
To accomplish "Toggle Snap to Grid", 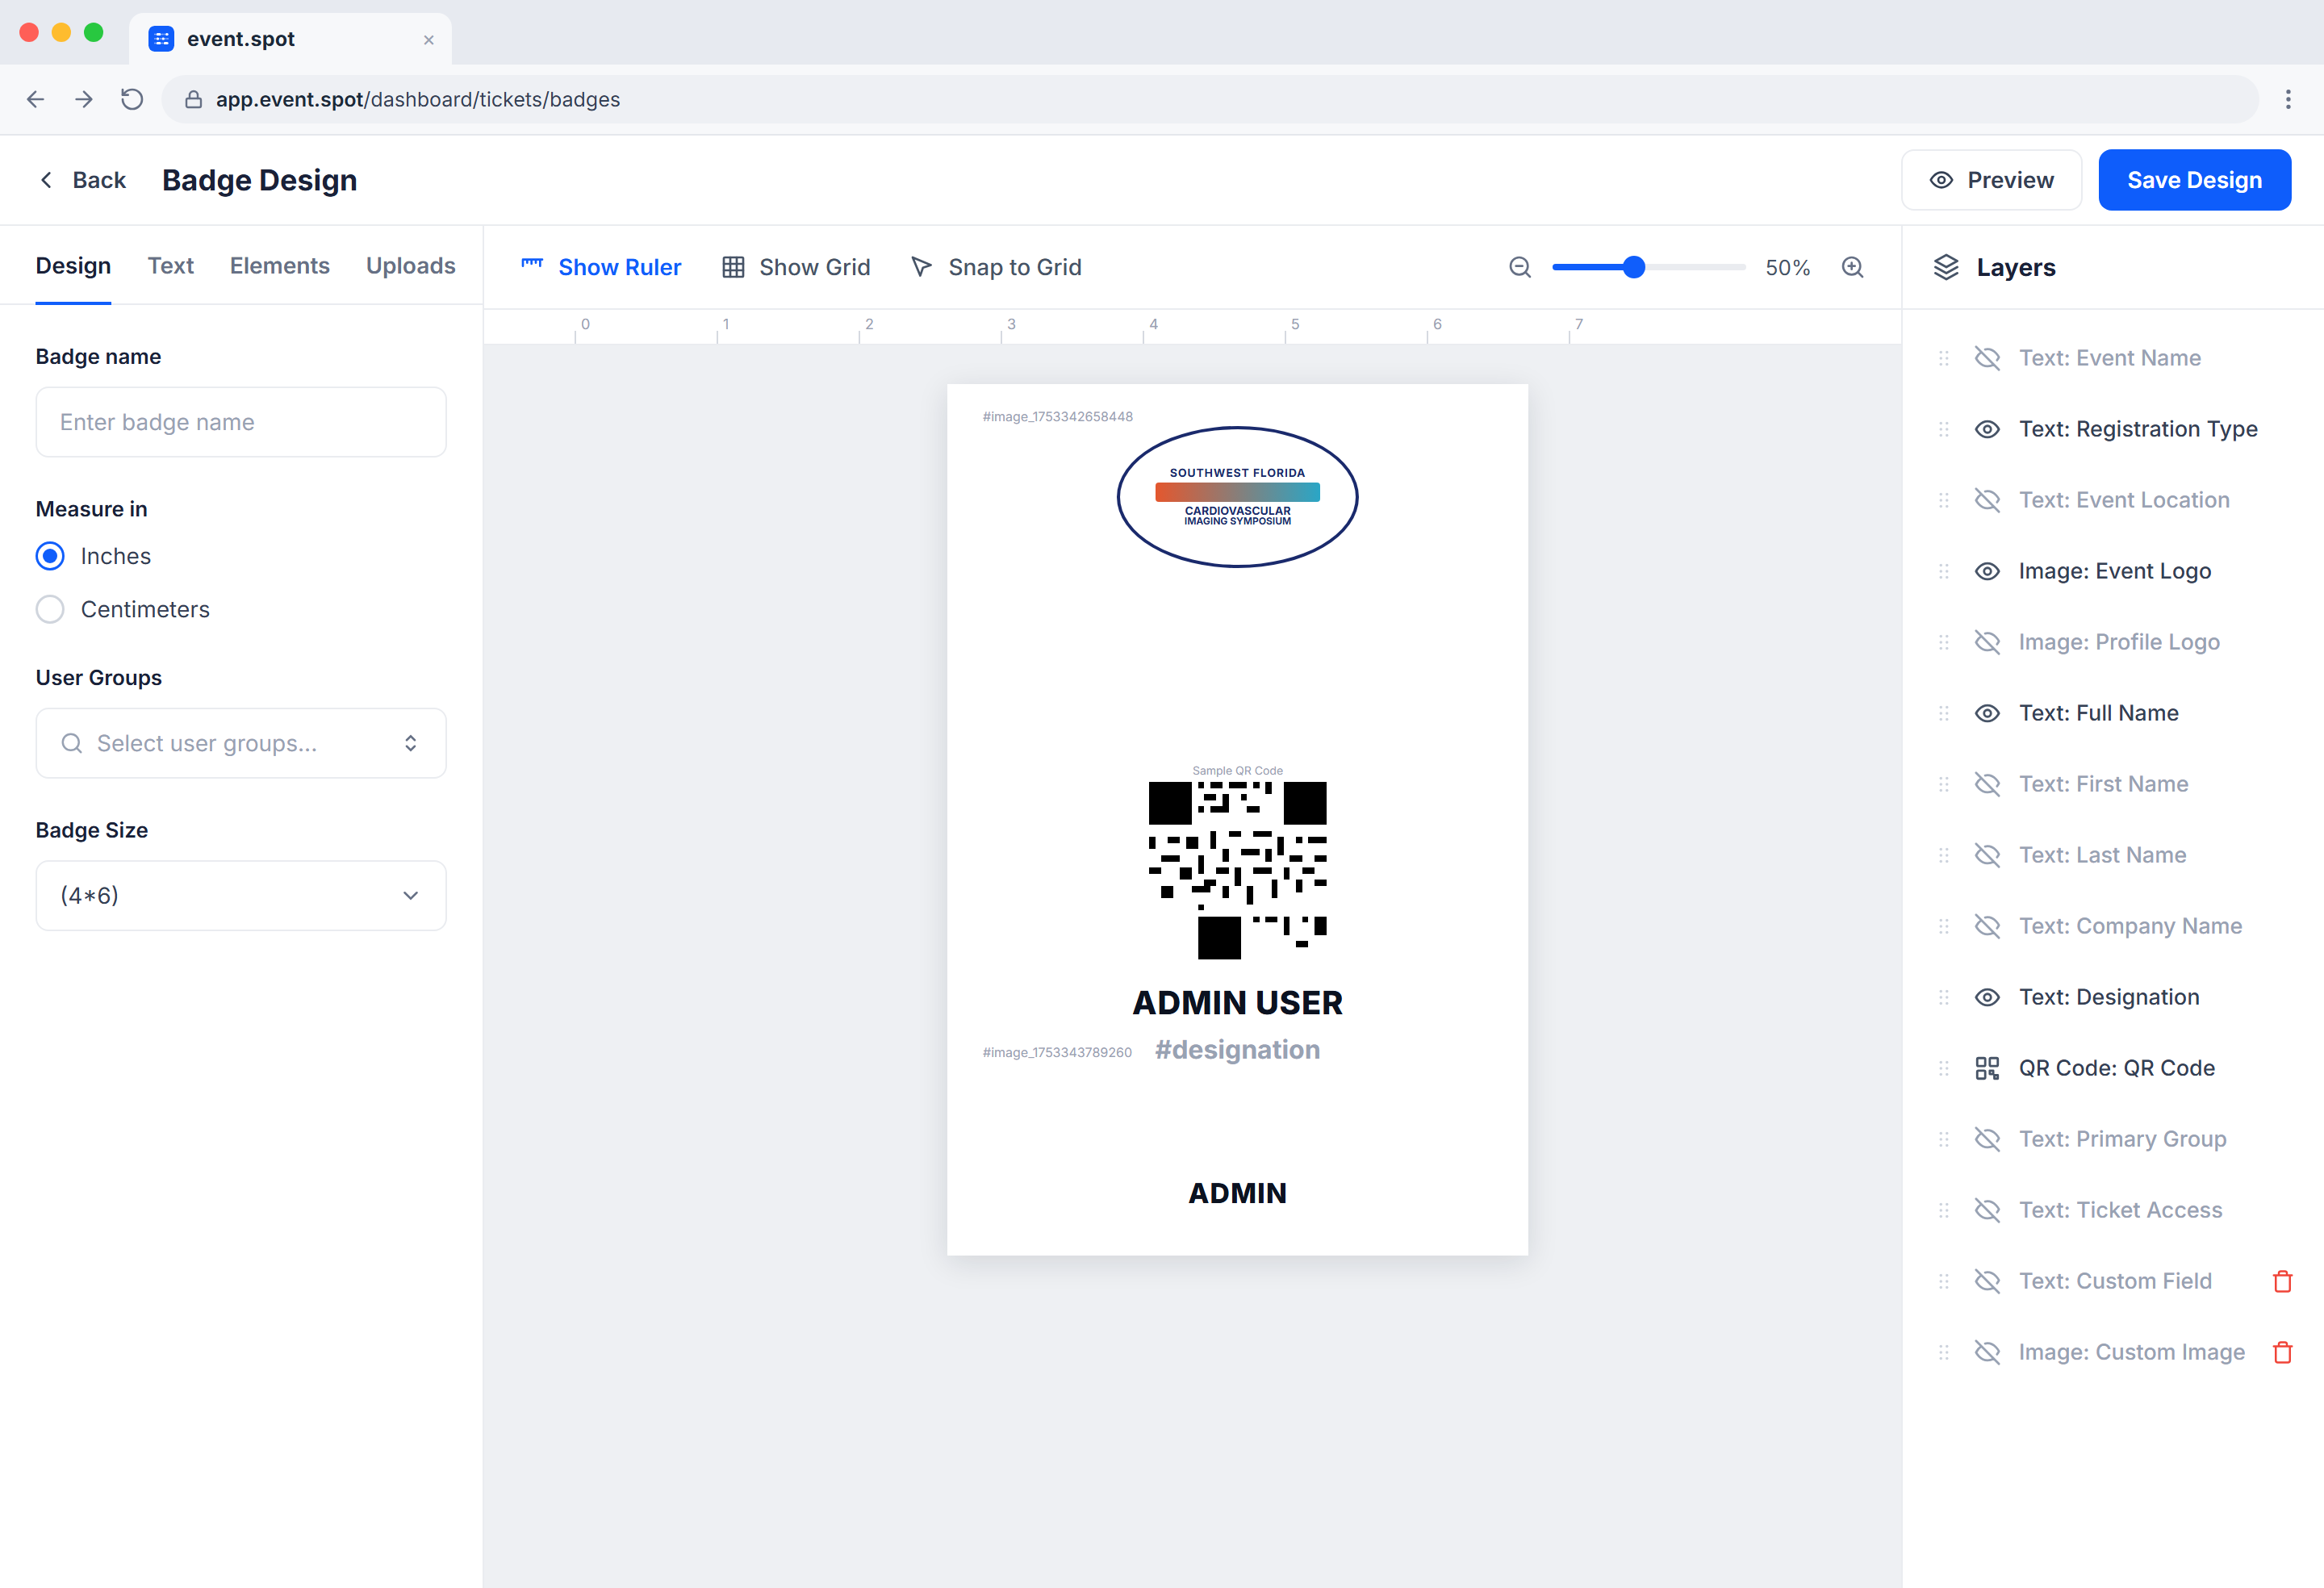I will pos(996,267).
